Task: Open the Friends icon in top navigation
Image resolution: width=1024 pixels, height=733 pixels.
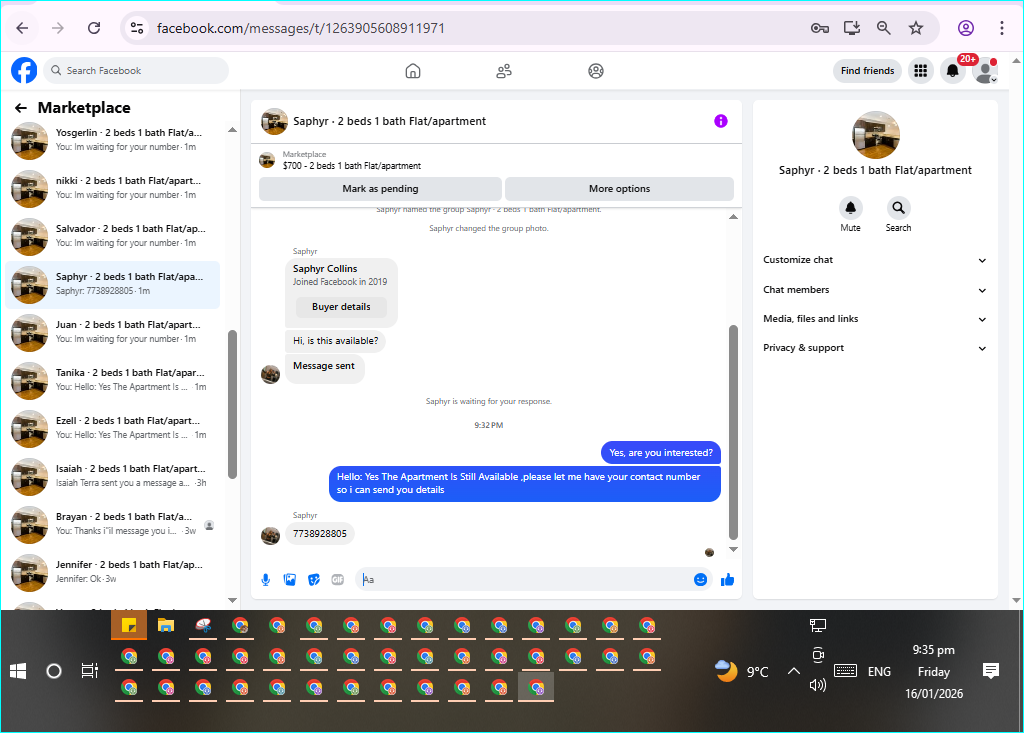Action: [504, 71]
